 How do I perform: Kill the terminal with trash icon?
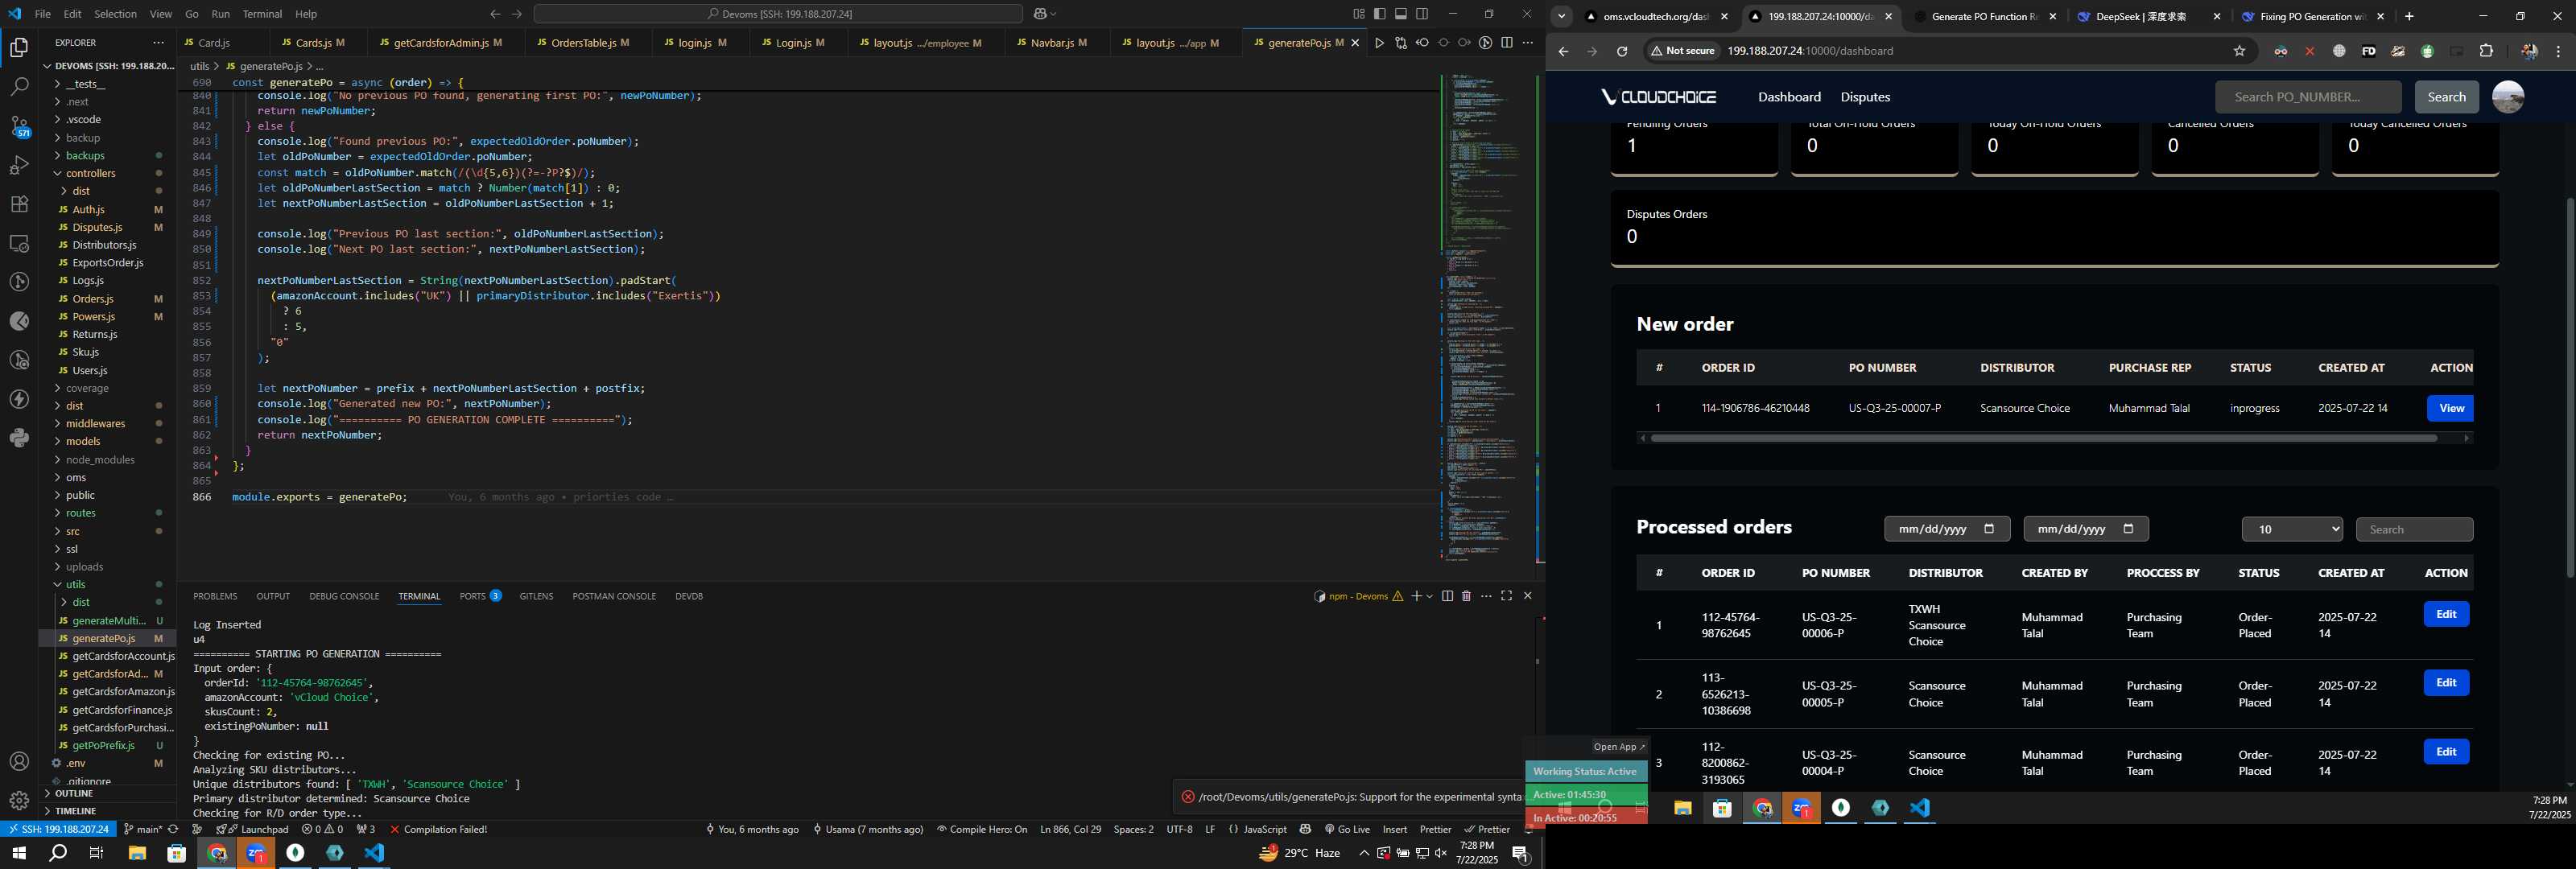(x=1466, y=596)
